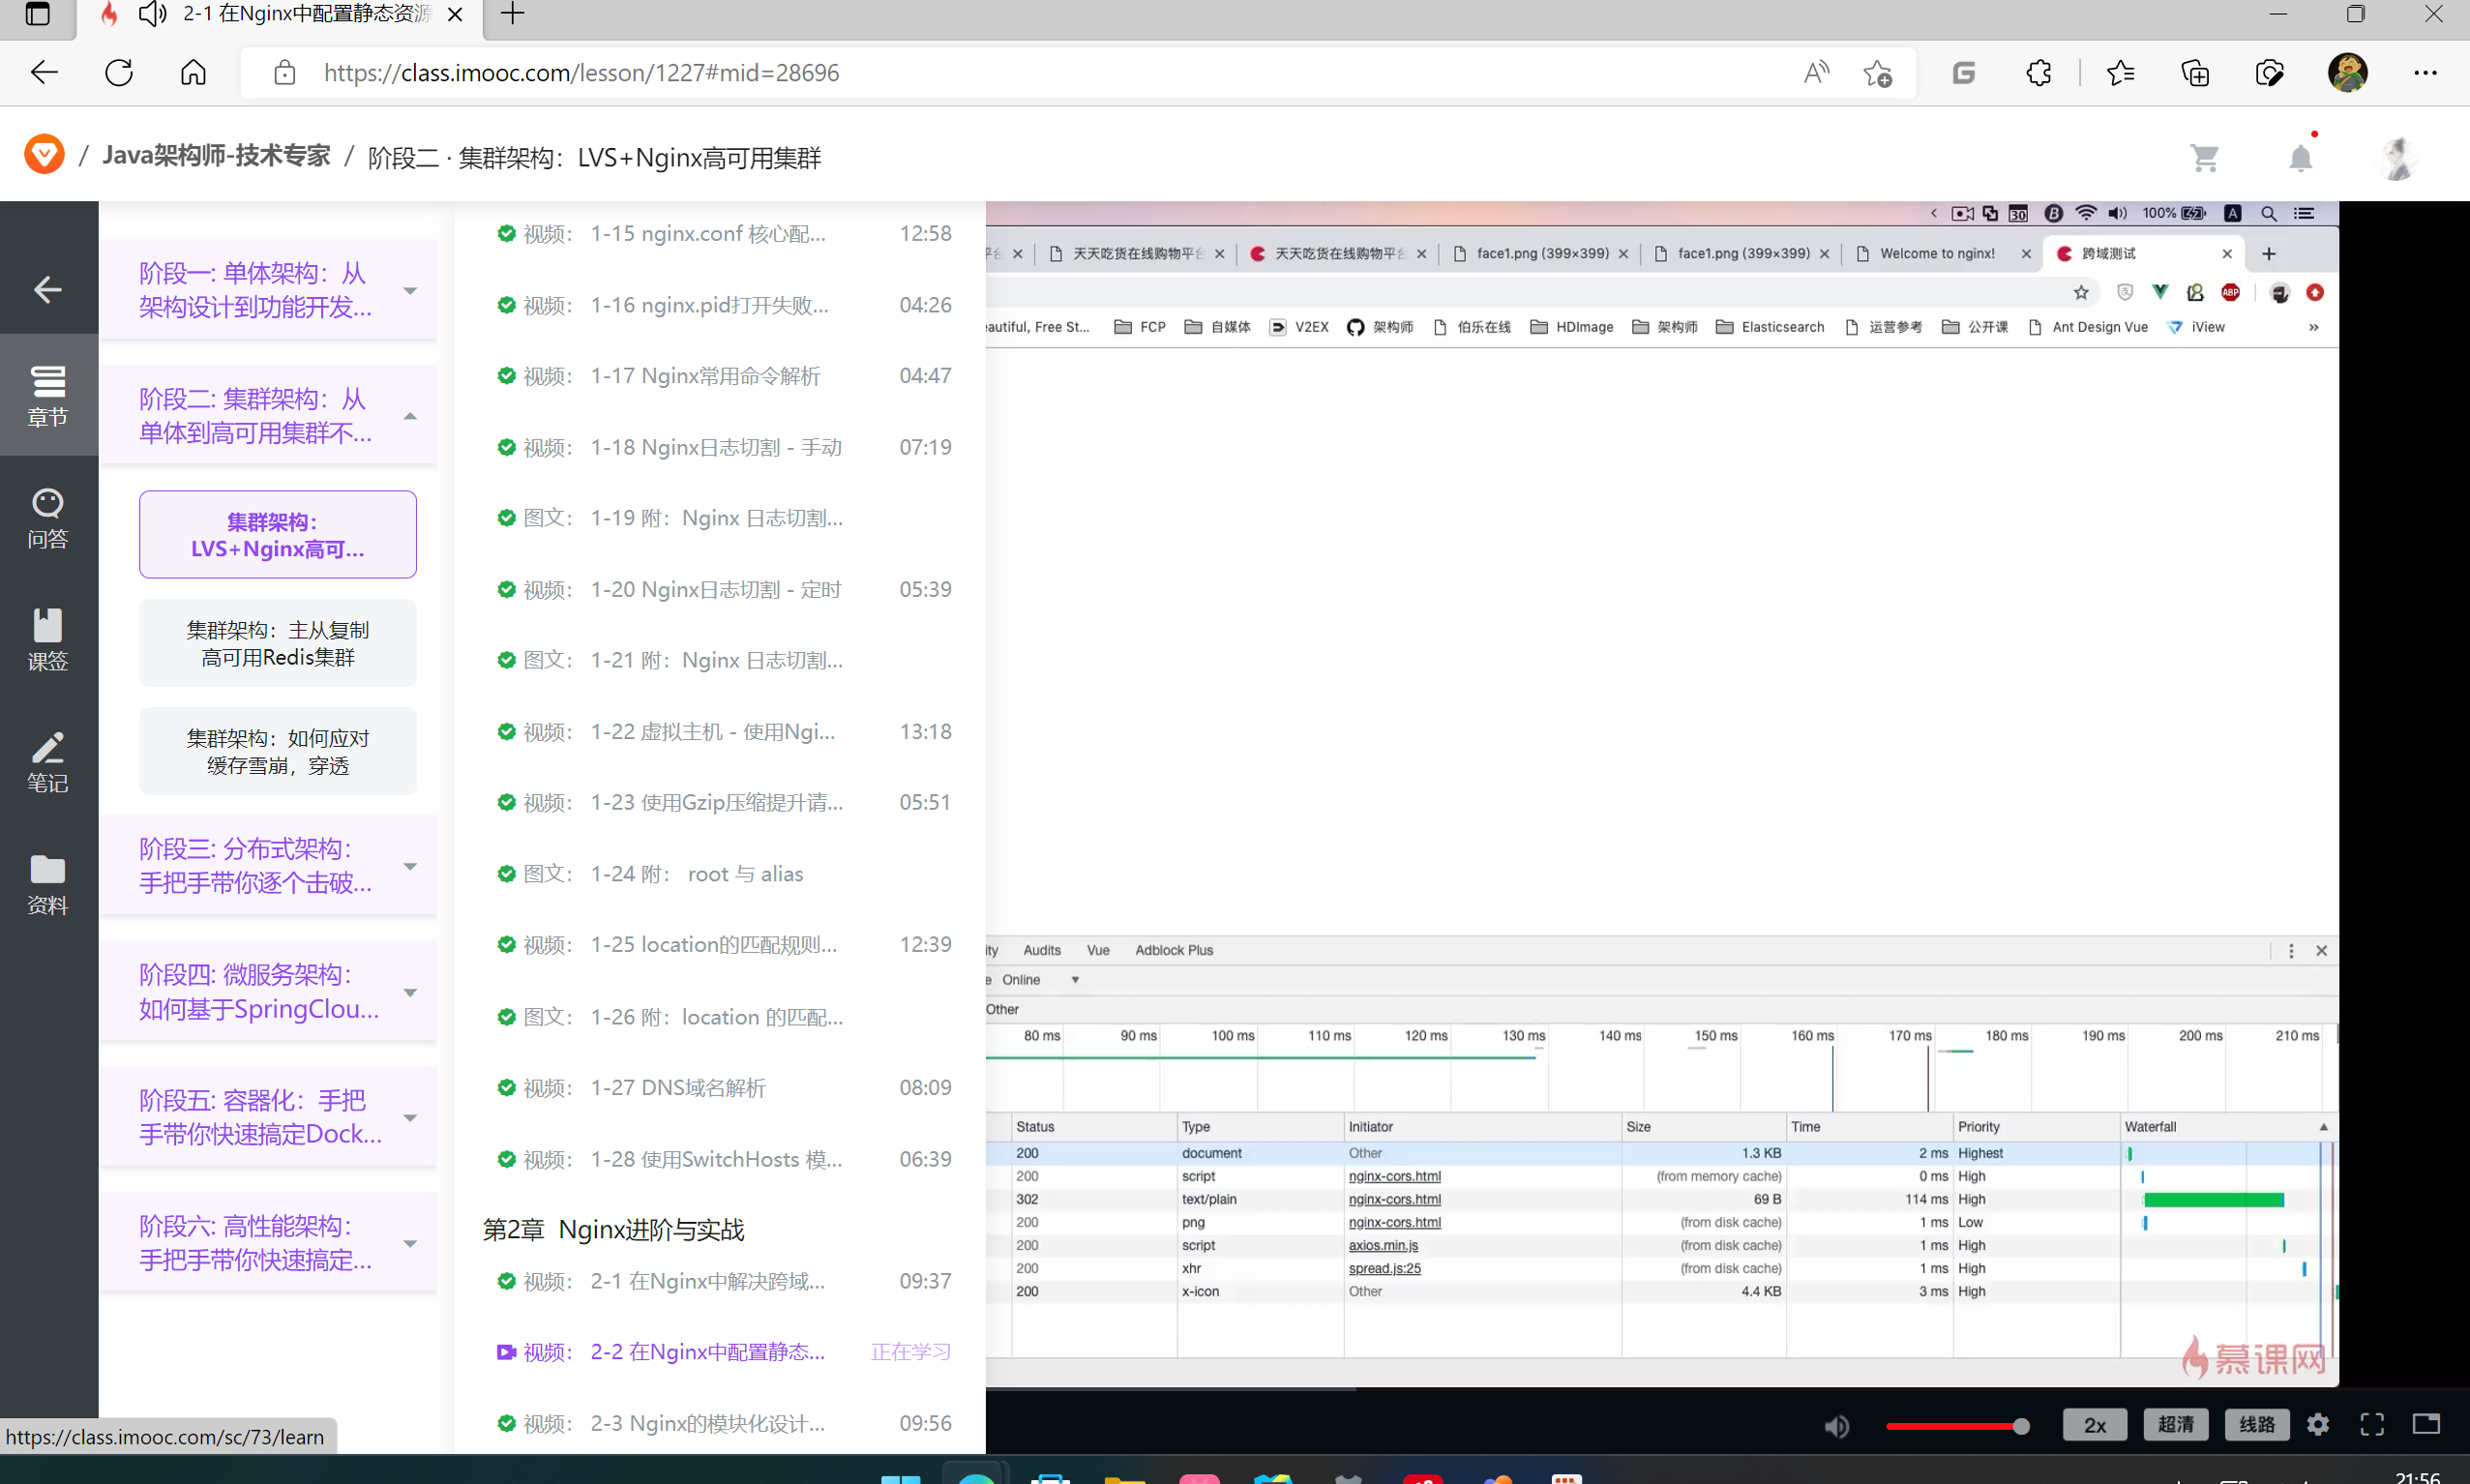Expand 阶段三 分布式架构 section

(x=410, y=866)
